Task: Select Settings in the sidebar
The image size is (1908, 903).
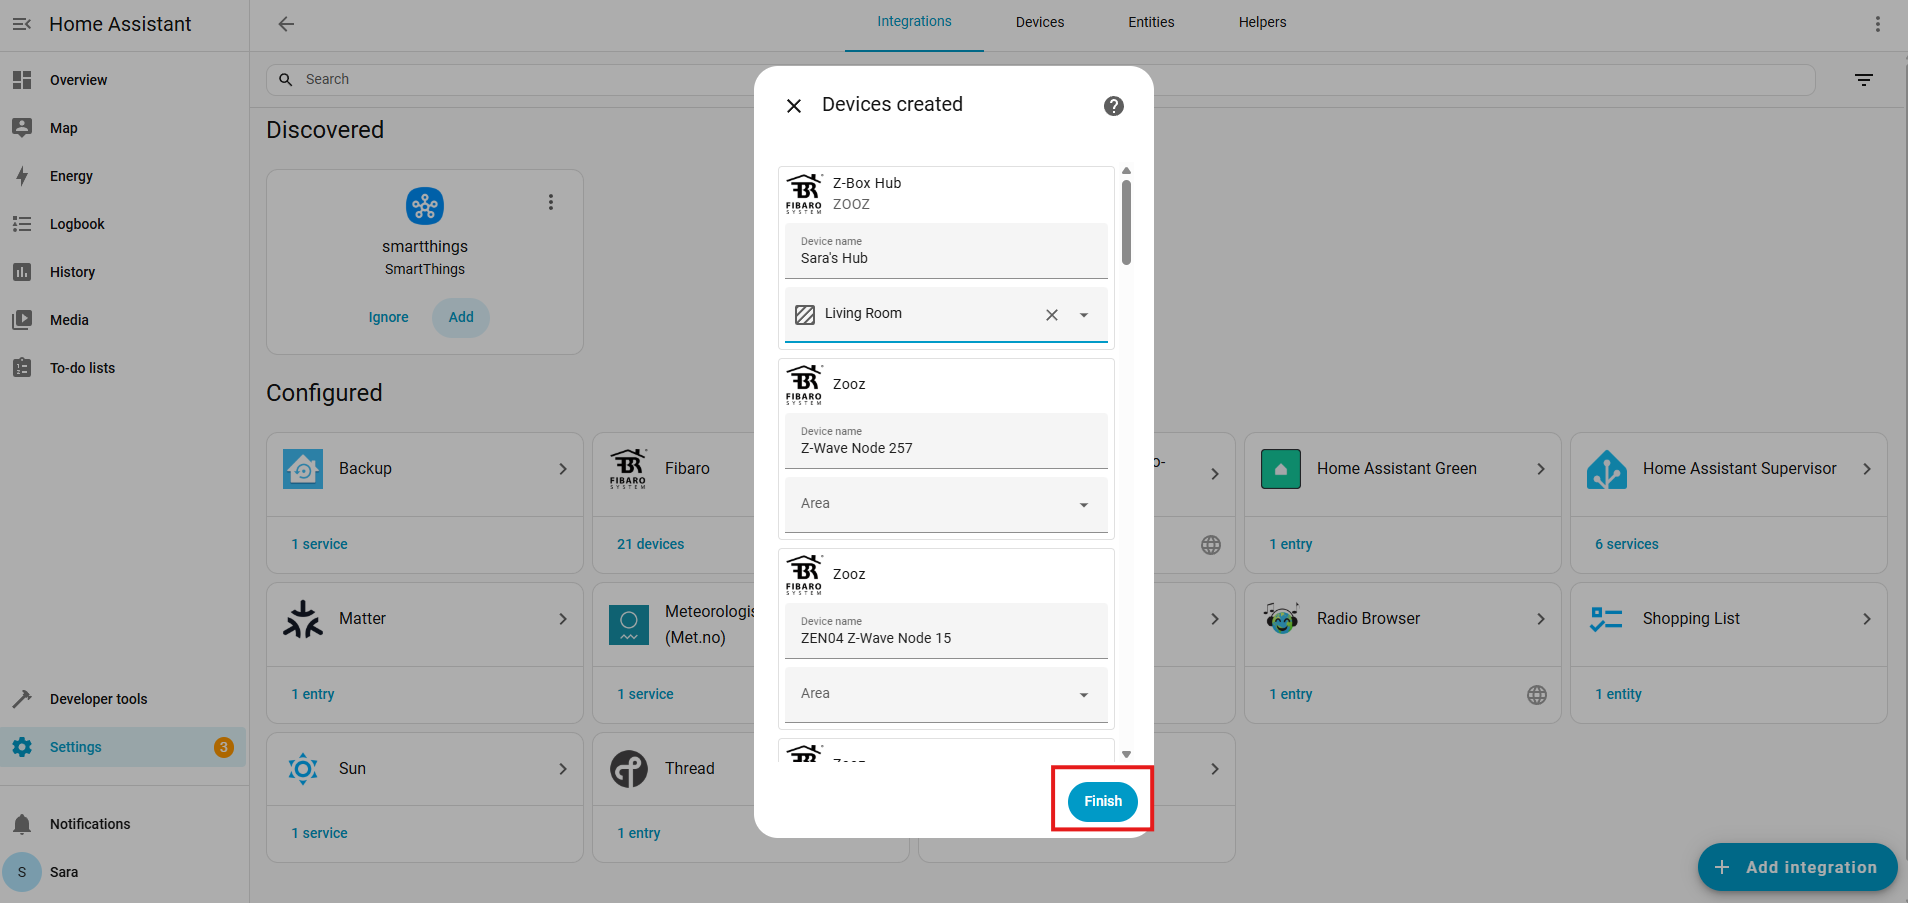Action: click(x=123, y=747)
